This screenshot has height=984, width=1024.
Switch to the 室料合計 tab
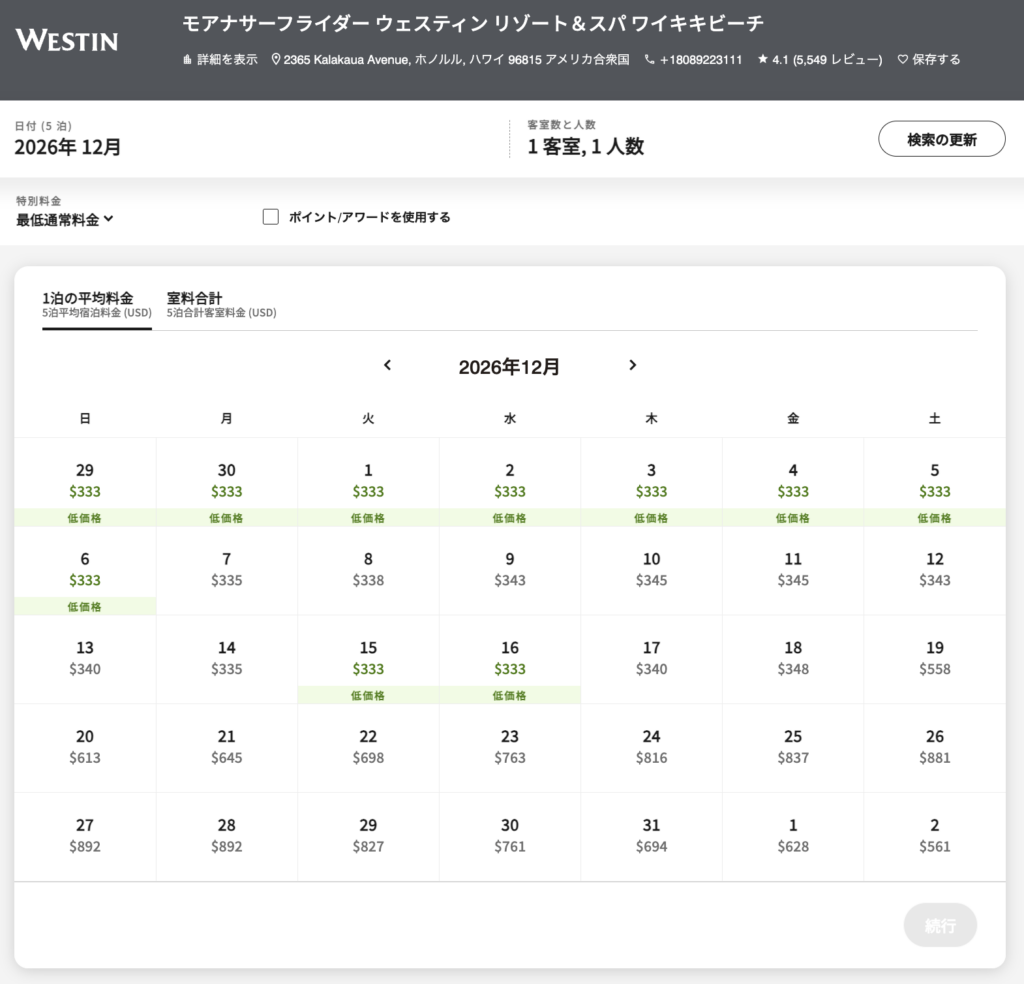[221, 305]
